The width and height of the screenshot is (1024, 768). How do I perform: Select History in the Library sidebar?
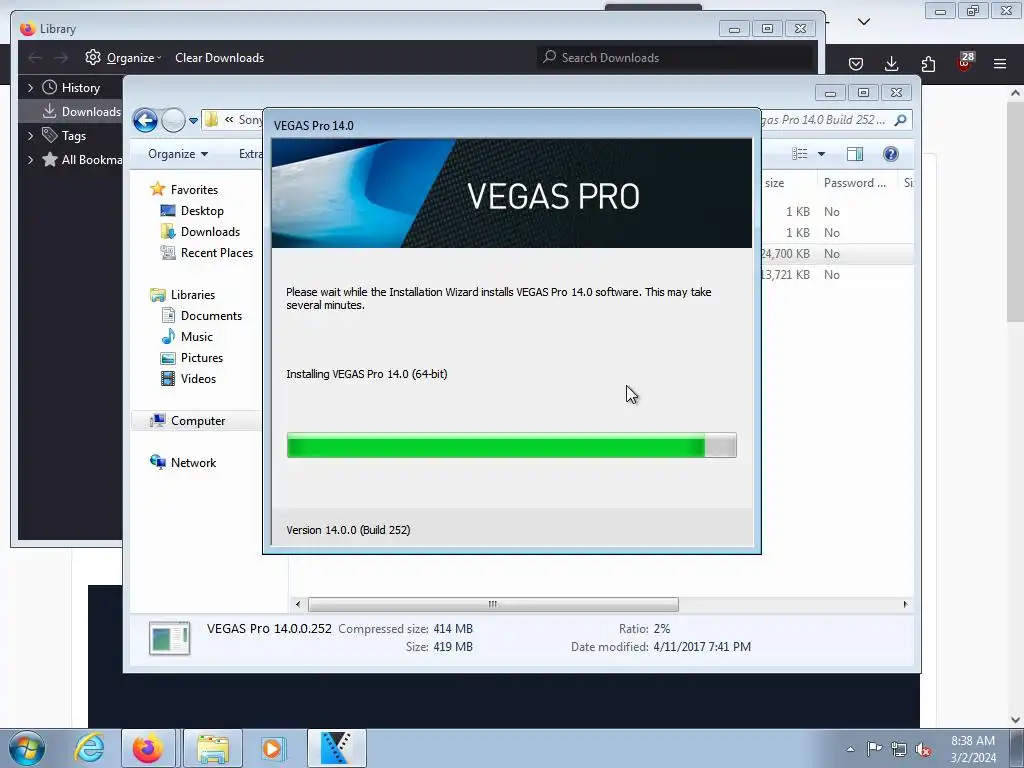pos(71,88)
